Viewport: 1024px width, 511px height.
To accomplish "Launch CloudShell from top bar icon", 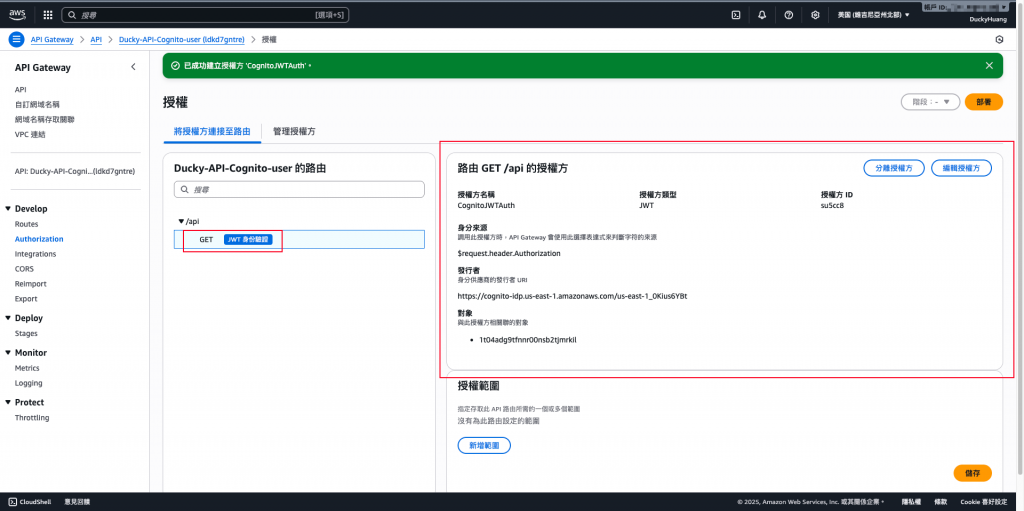I will coord(735,14).
